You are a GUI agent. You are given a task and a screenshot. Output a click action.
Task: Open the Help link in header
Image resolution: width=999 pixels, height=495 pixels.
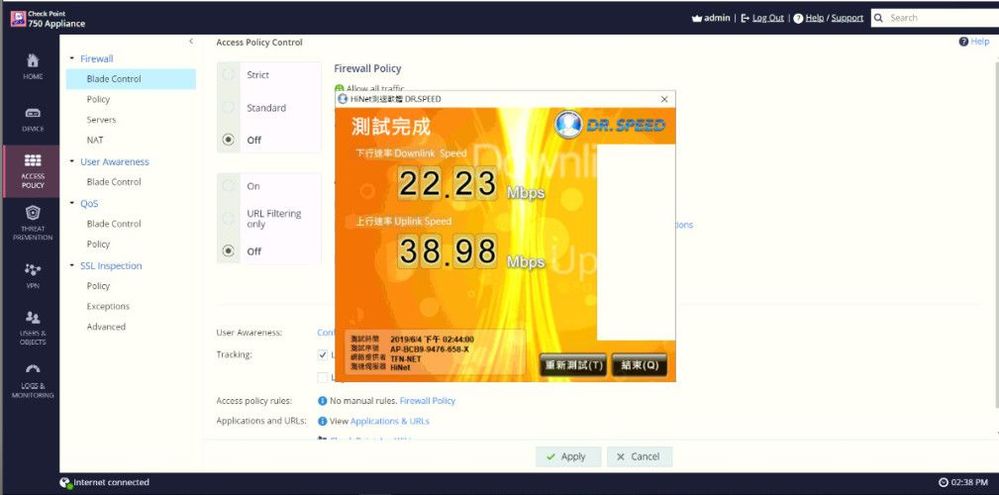814,18
